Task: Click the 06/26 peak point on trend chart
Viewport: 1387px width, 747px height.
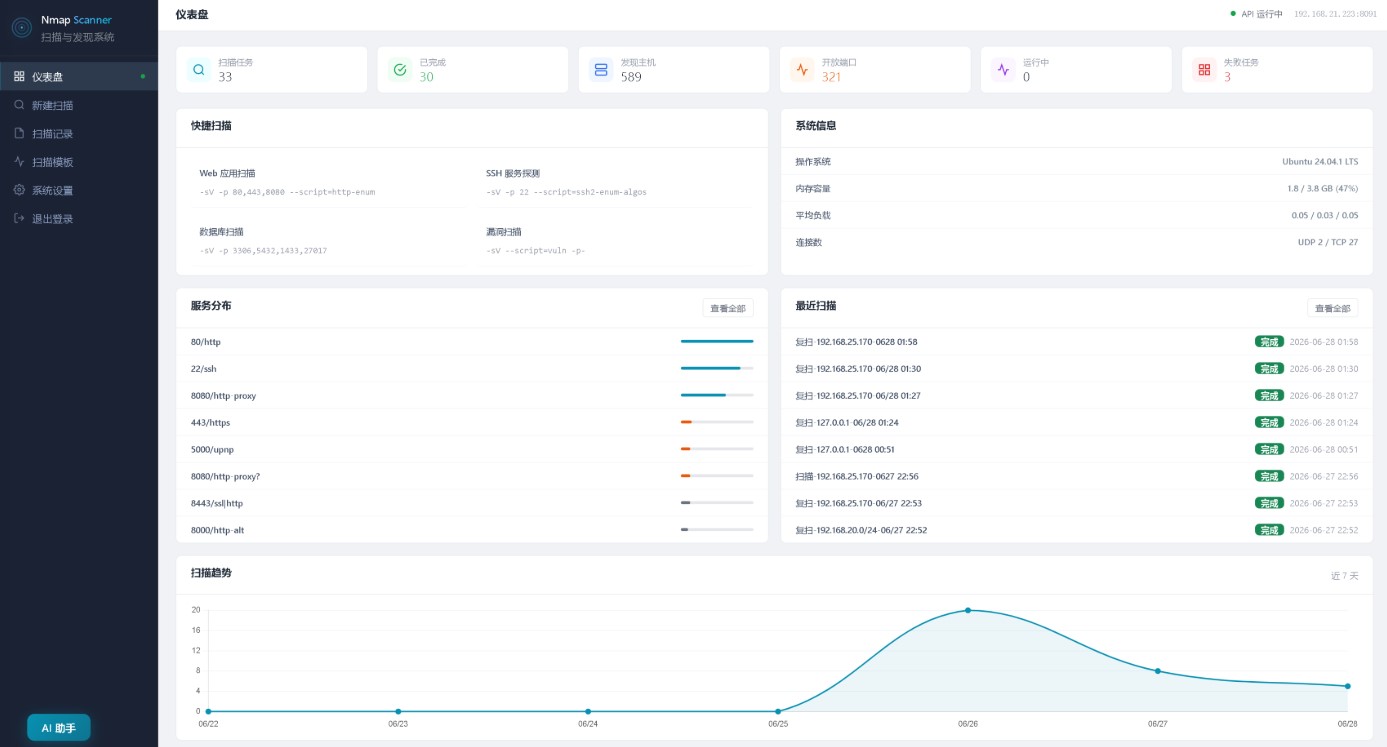Action: [x=968, y=610]
